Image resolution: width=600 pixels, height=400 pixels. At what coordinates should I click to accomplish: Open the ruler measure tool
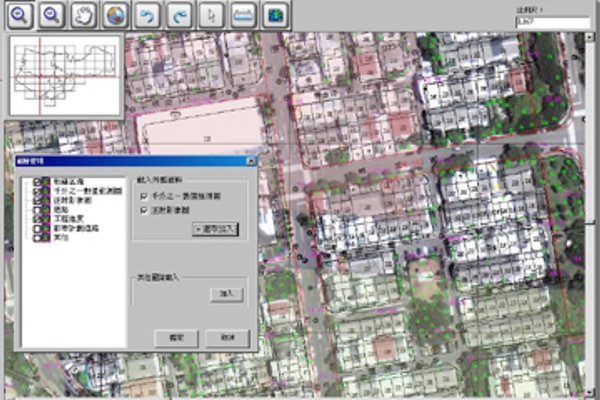[243, 15]
